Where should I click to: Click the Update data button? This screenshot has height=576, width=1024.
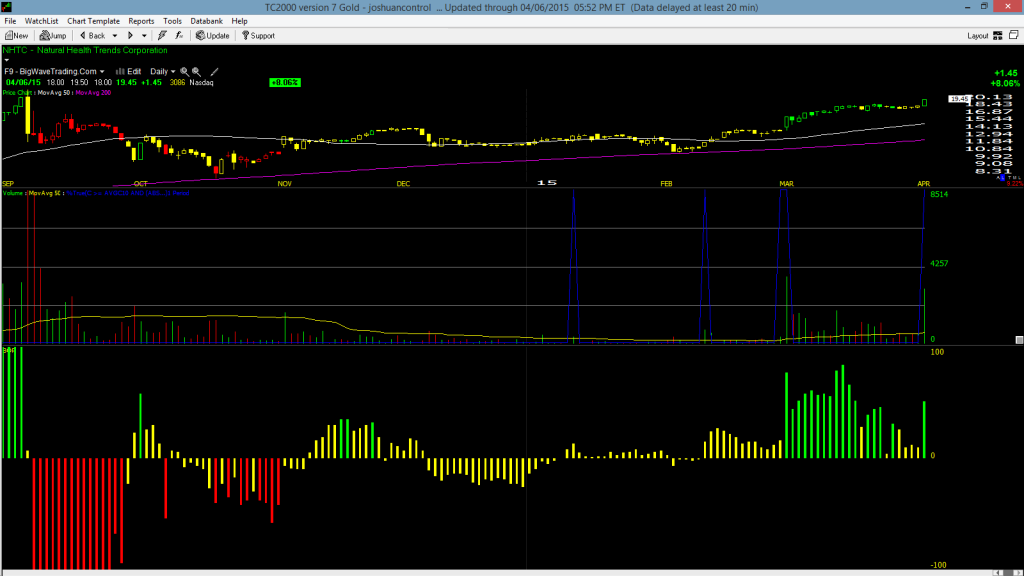tap(213, 36)
